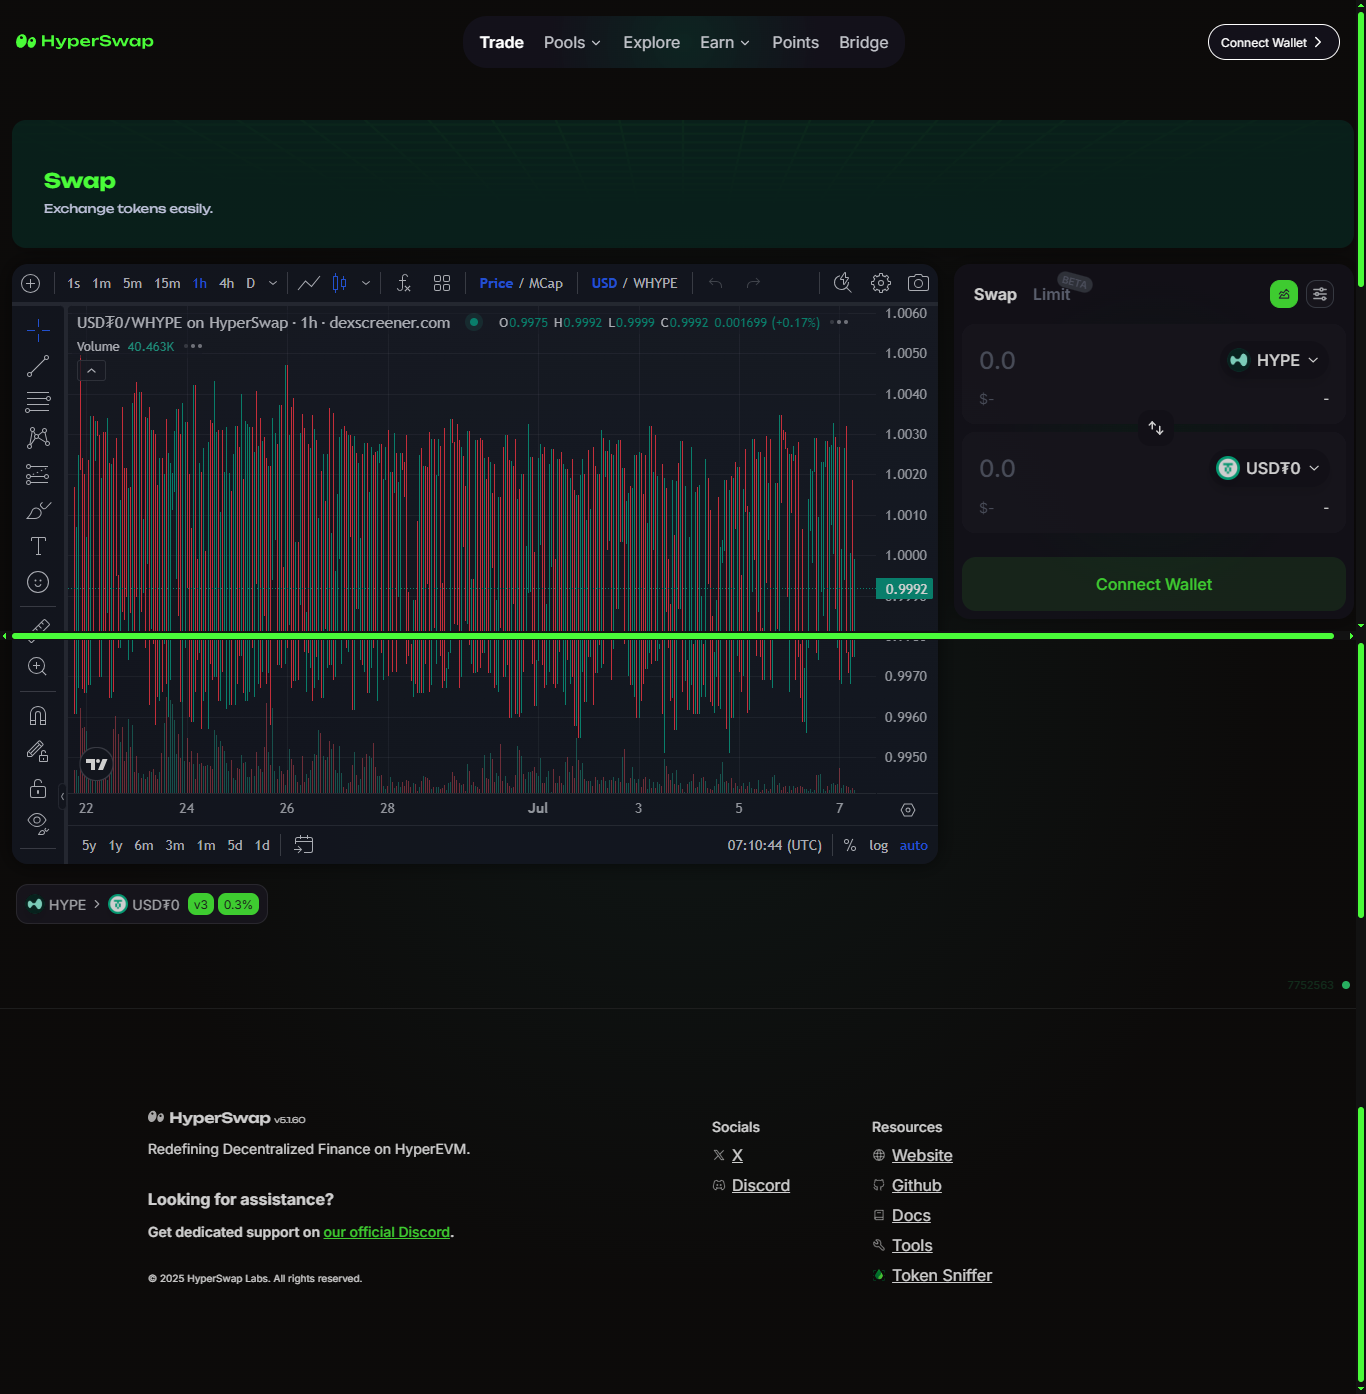Set the chart range to 5d
This screenshot has height=1394, width=1366.
[235, 845]
